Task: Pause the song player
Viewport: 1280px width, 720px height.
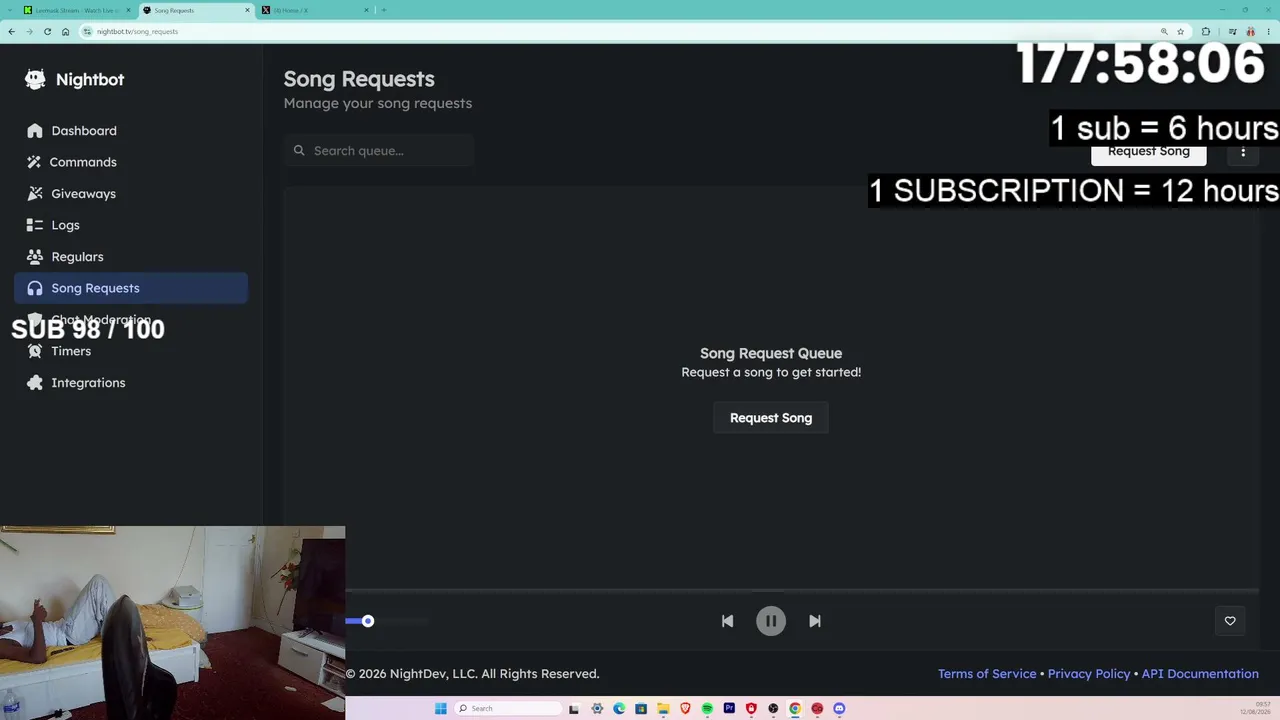Action: pos(771,621)
